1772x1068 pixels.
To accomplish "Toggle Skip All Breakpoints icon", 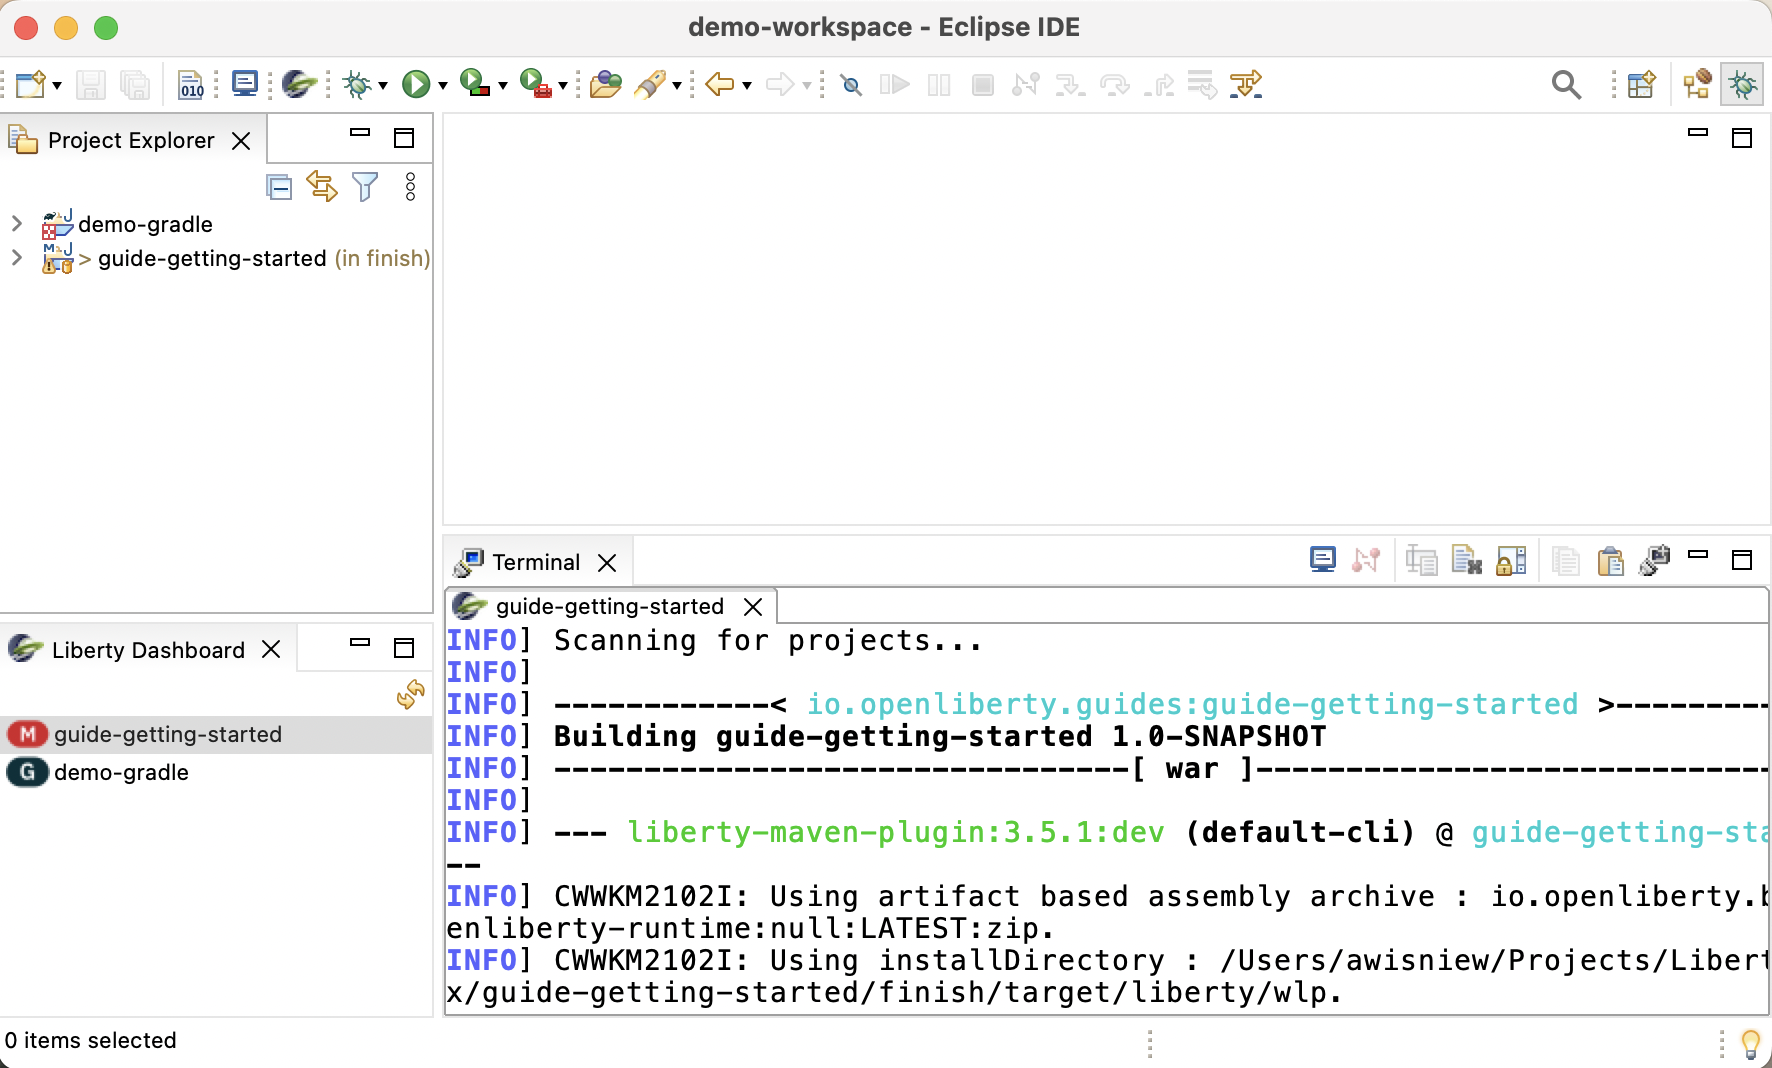I will coord(851,85).
